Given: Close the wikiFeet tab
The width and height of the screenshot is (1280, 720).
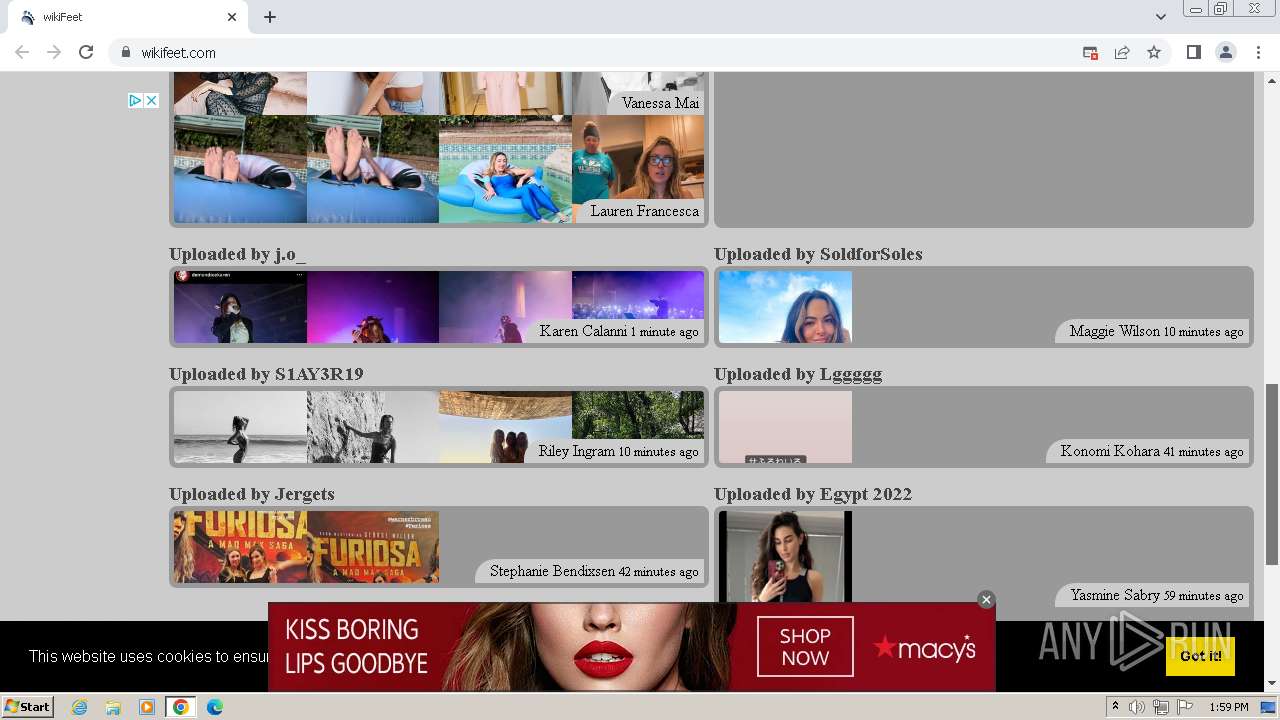Looking at the screenshot, I should pyautogui.click(x=232, y=17).
